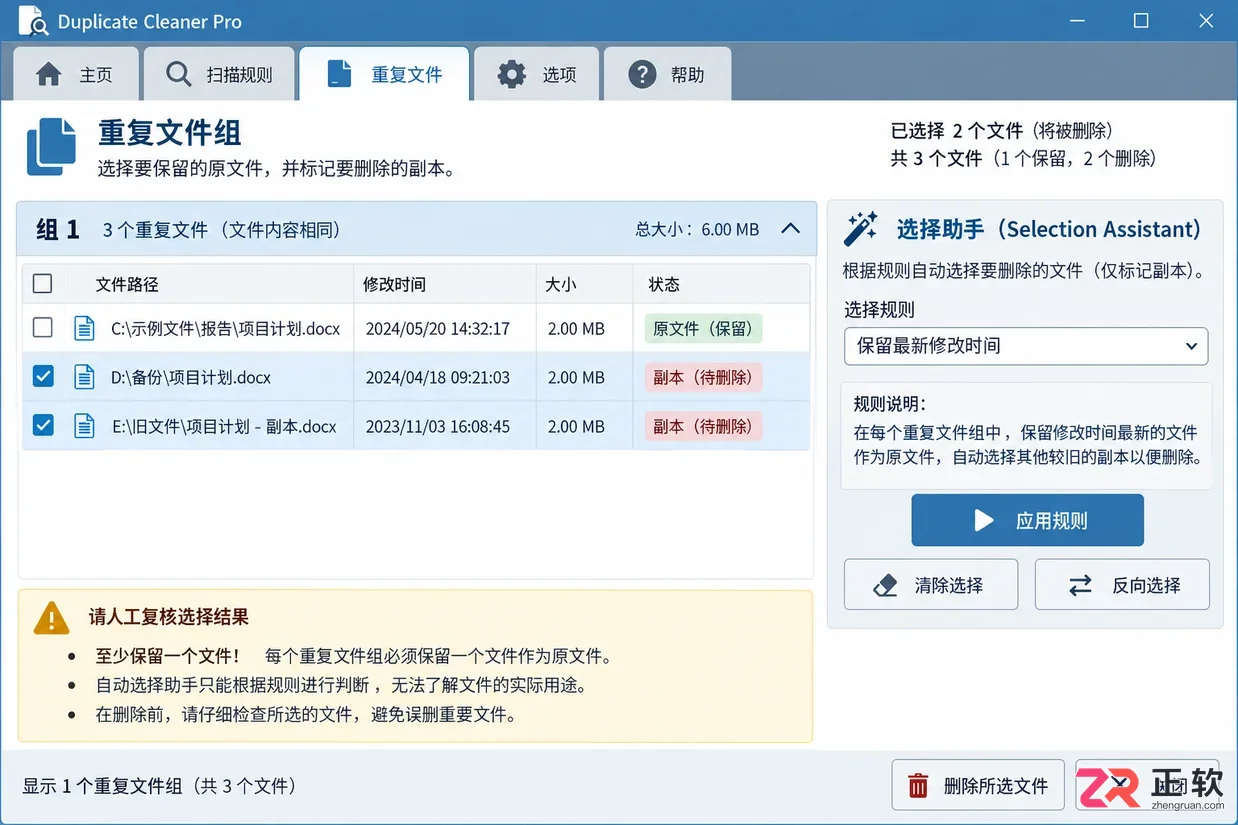The image size is (1238, 825).
Task: Click the magnifier icon on the 扫描规则 tab
Action: (x=179, y=74)
